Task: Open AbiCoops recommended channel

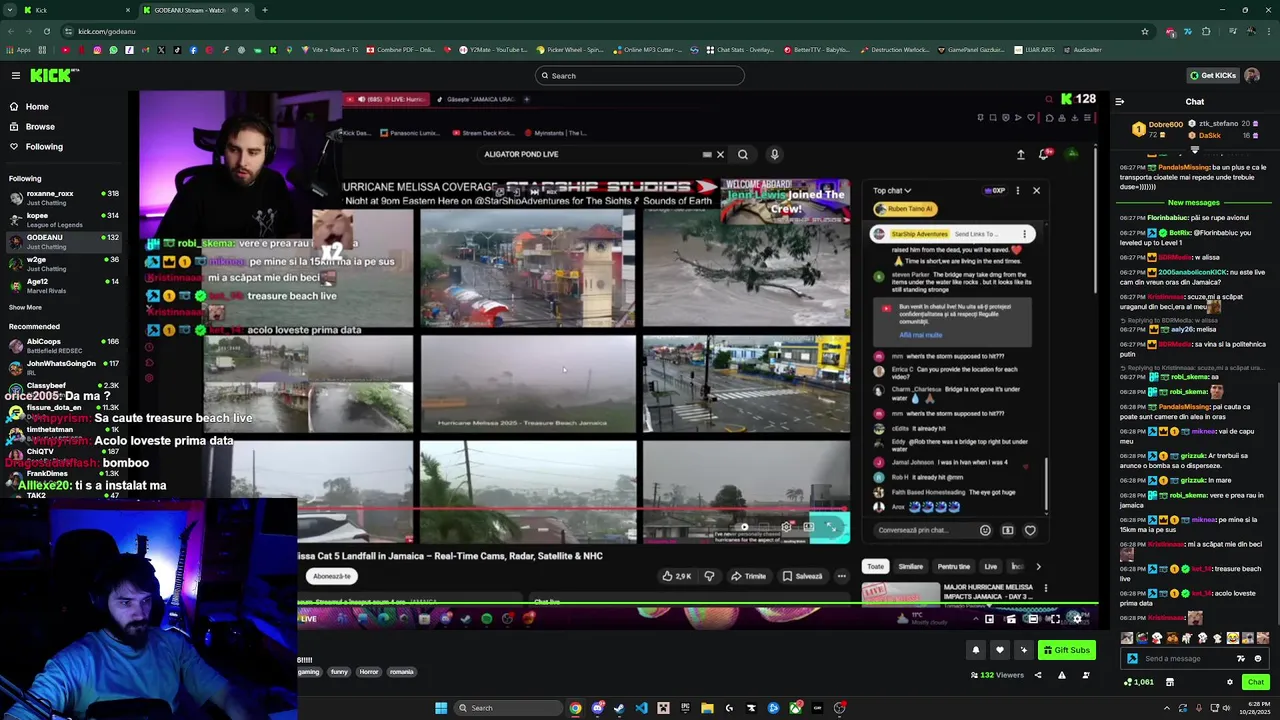Action: coord(64,345)
